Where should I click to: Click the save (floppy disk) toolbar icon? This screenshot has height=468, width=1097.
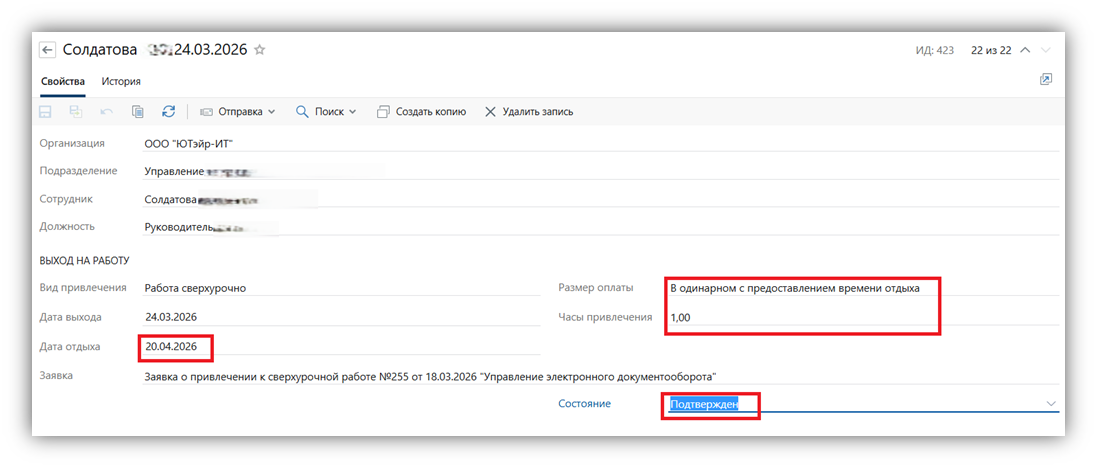click(46, 112)
